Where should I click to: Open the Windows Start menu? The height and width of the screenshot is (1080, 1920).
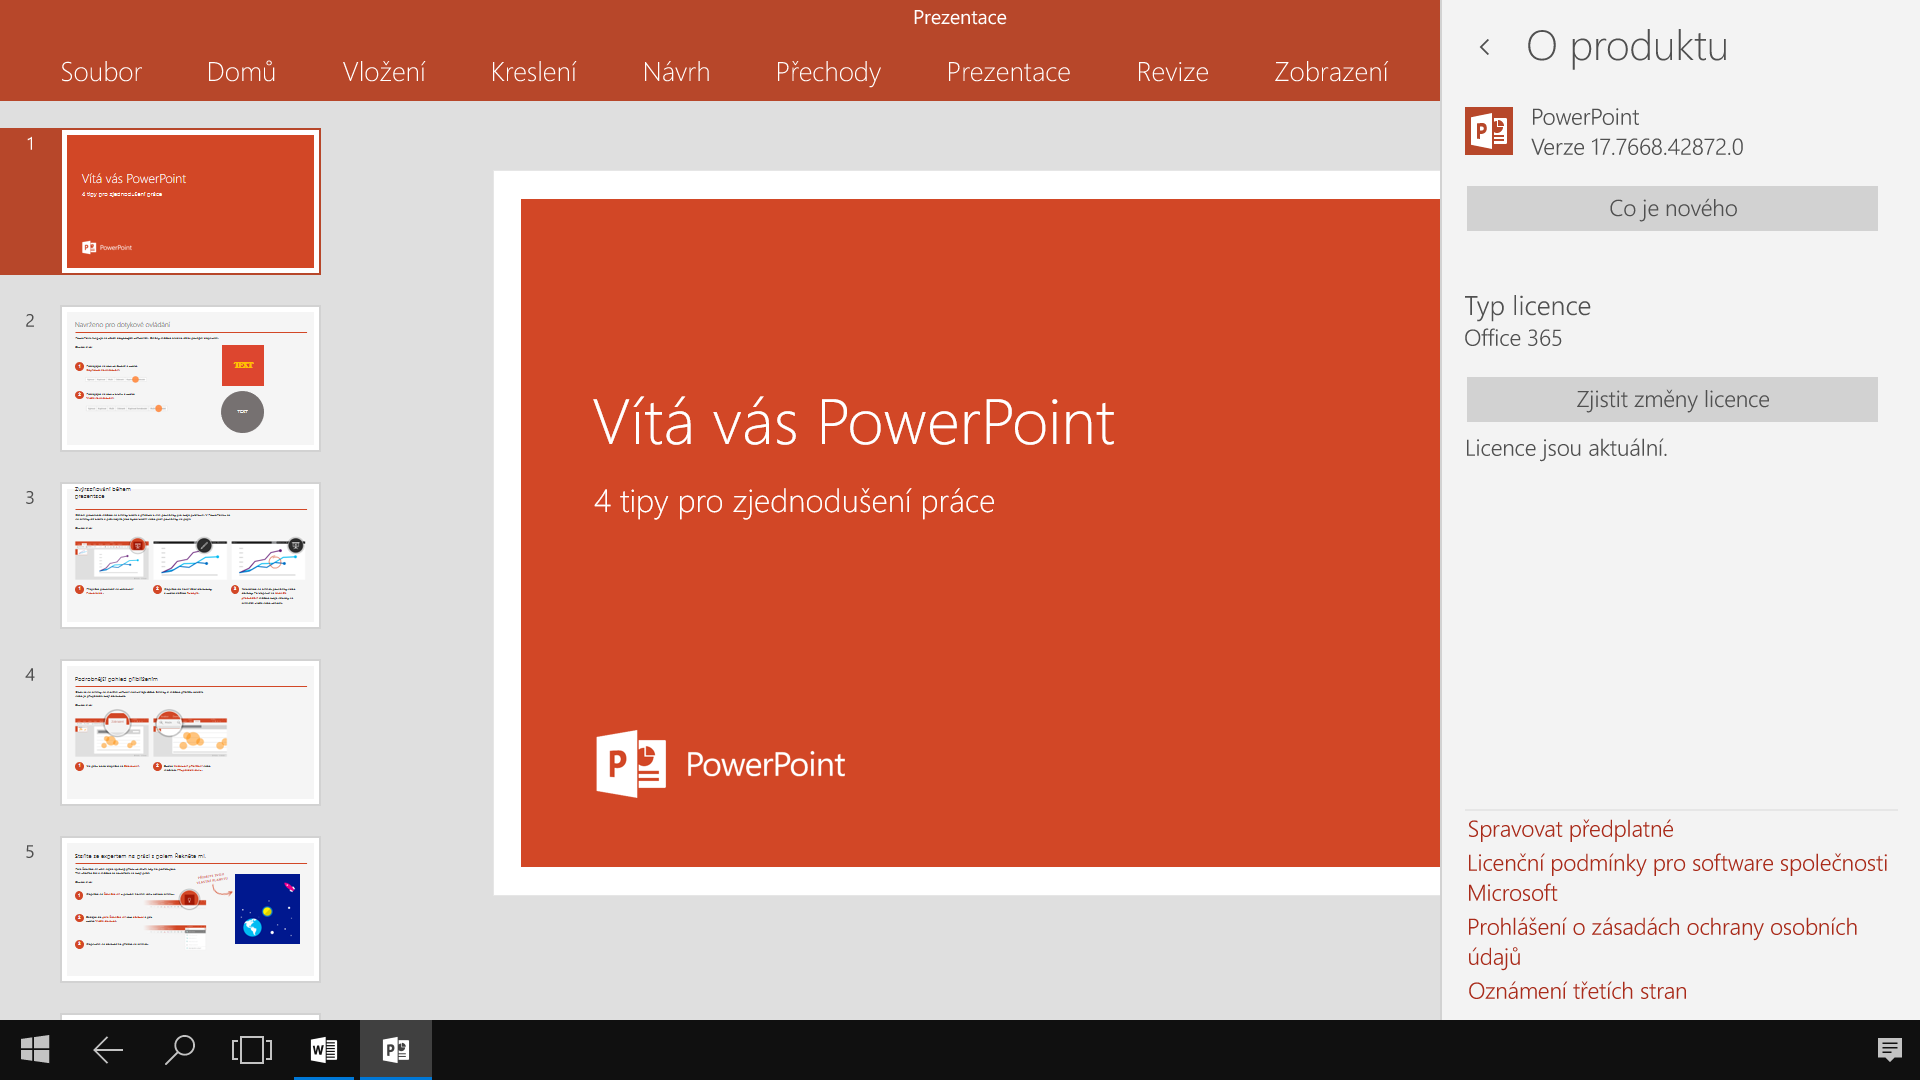(x=35, y=1049)
